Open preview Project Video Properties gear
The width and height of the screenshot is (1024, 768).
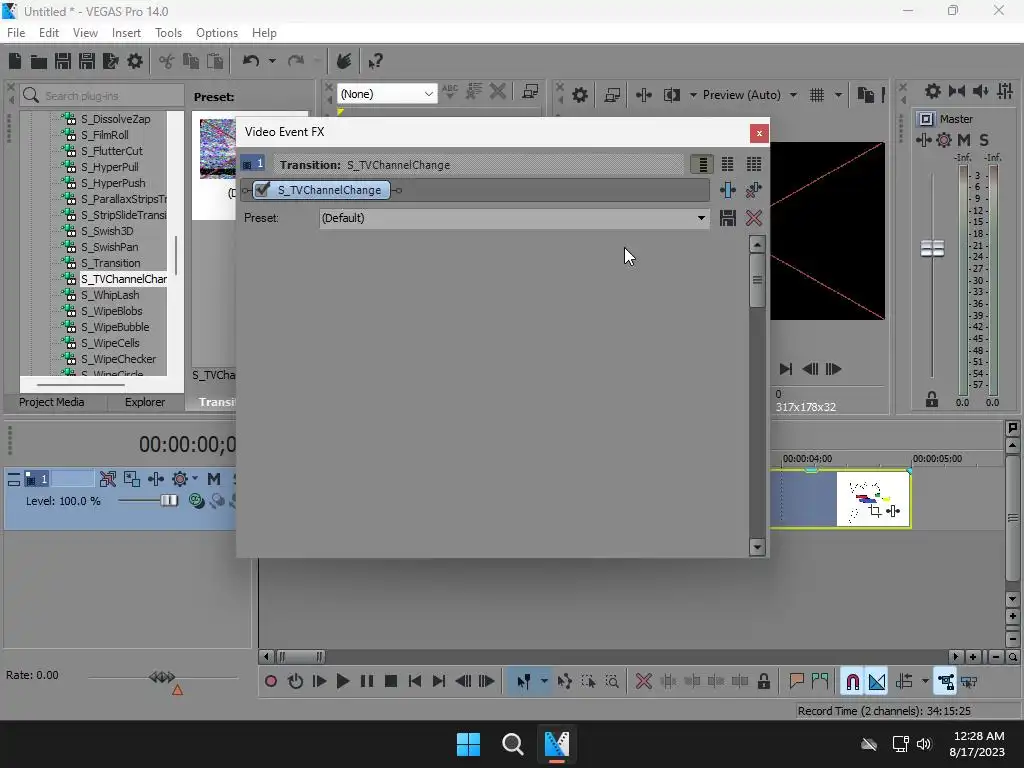coord(580,95)
